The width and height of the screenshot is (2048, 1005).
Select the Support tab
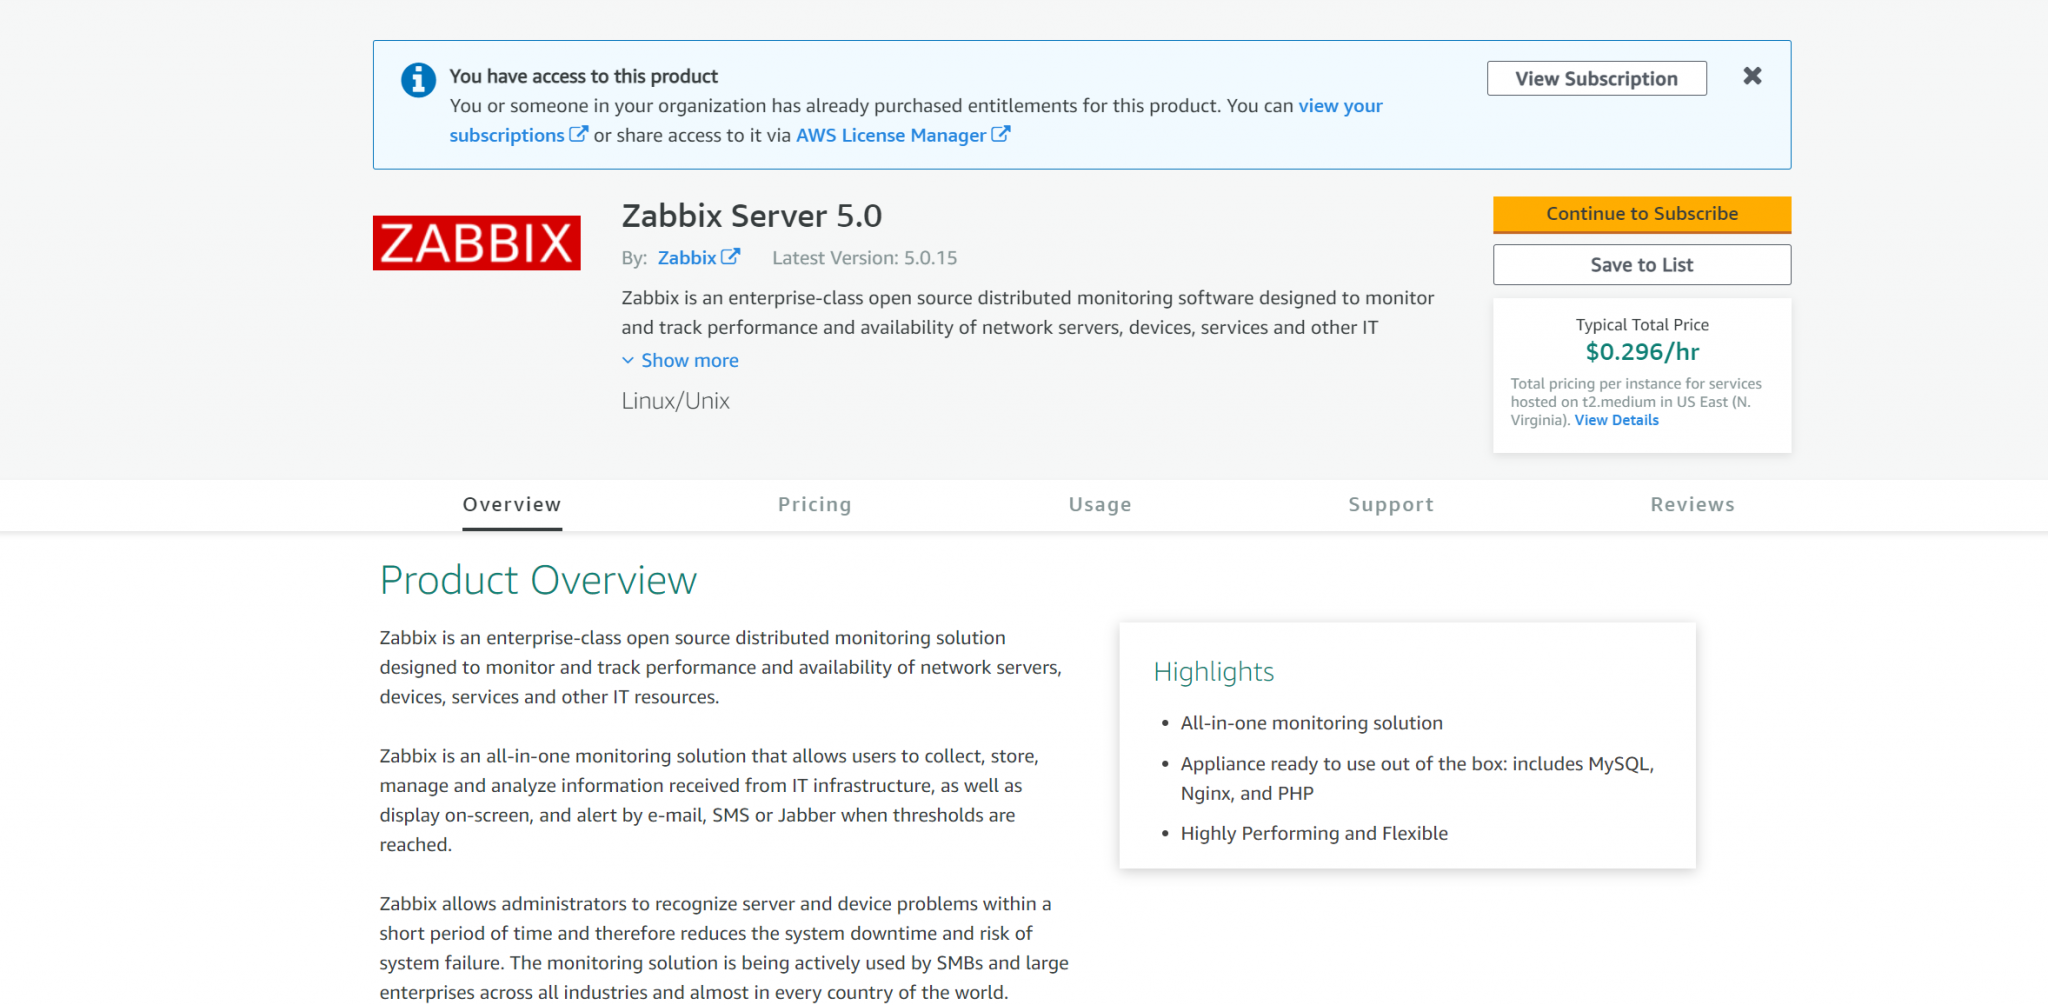tap(1391, 504)
